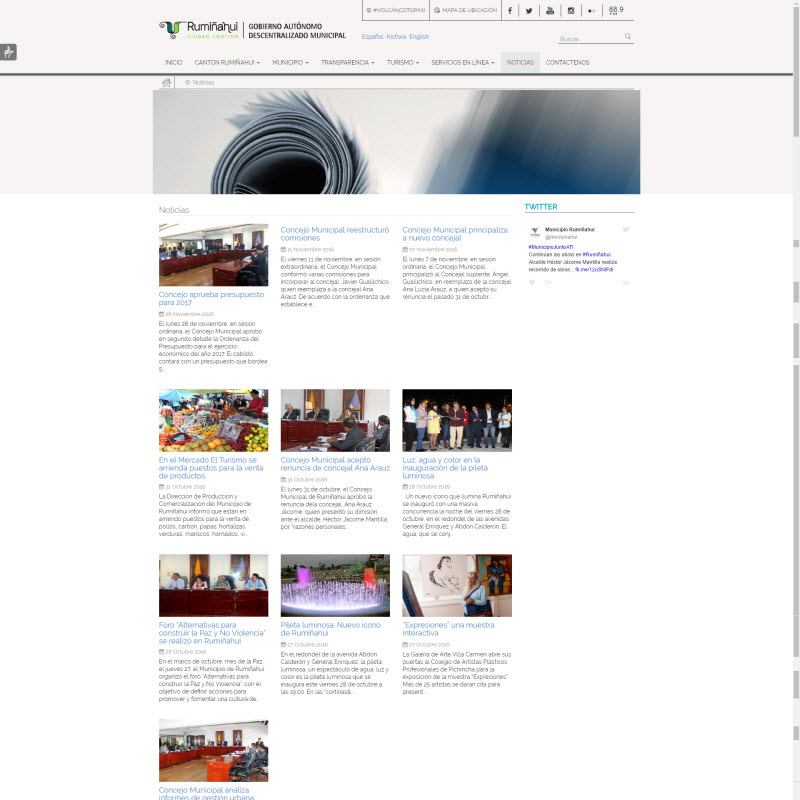Image resolution: width=800 pixels, height=800 pixels.
Task: Open 'En el Mercado El Turismo' article title
Action: coord(211,468)
